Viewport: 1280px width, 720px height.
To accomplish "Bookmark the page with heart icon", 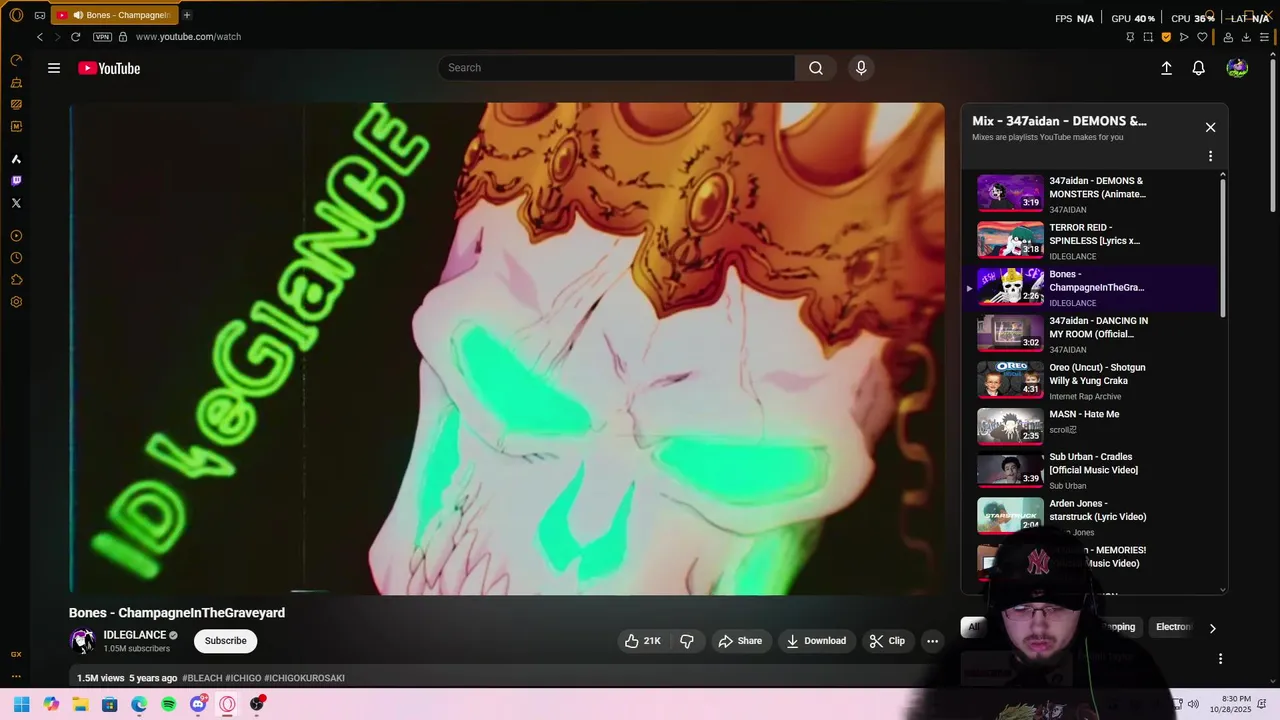I will (1202, 37).
